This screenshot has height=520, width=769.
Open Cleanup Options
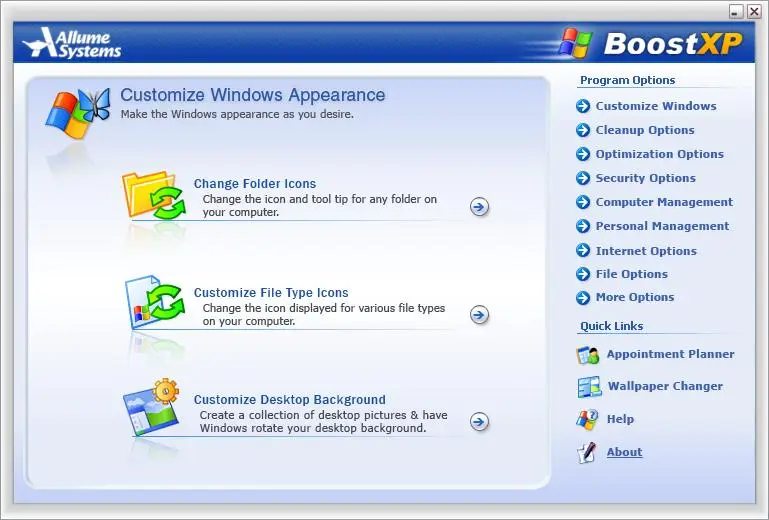point(645,130)
